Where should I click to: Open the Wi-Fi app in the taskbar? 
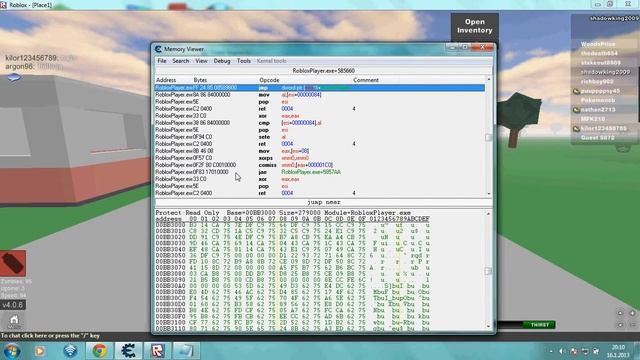(x=70, y=351)
